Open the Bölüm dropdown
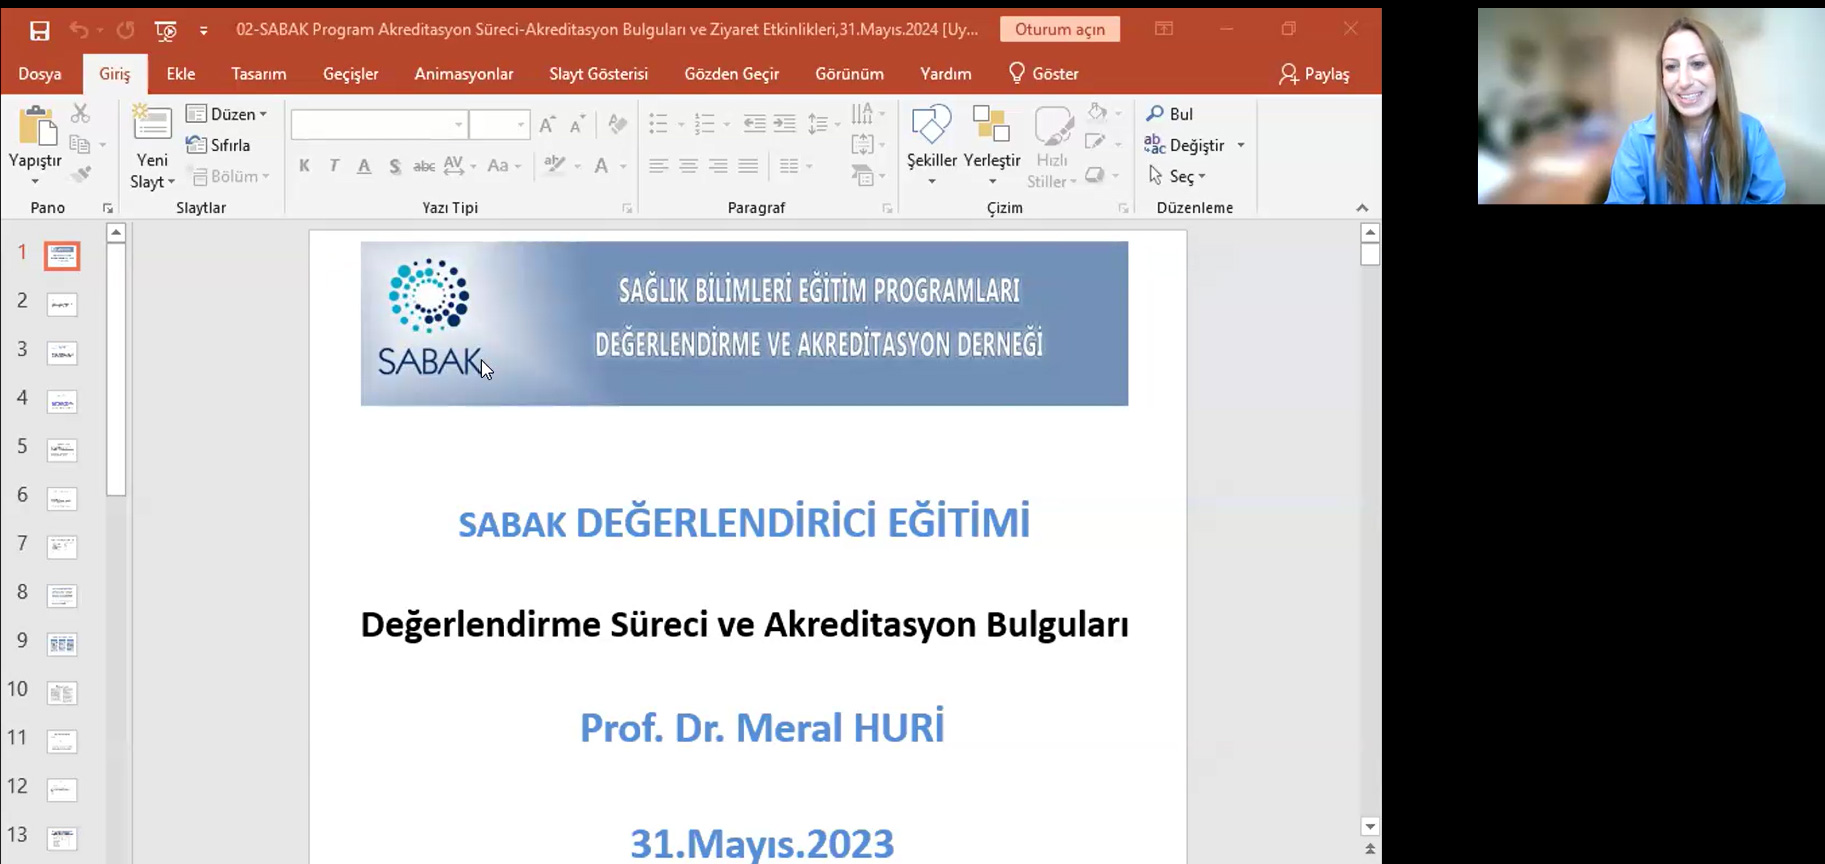1825x864 pixels. point(231,176)
